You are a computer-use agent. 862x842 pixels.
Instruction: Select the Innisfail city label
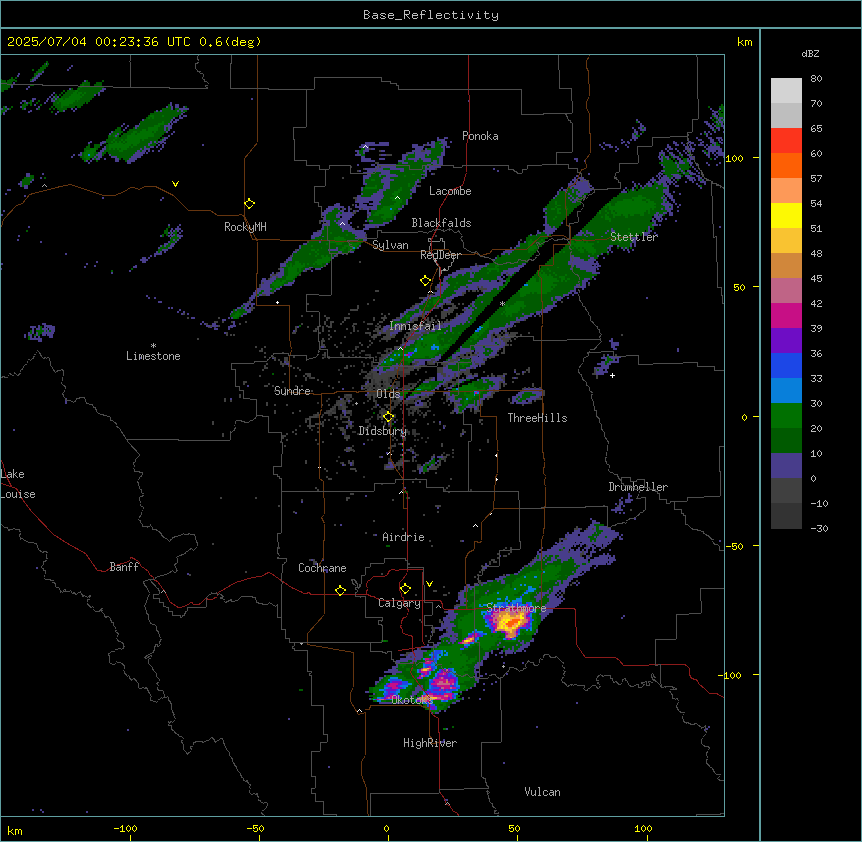tap(416, 326)
